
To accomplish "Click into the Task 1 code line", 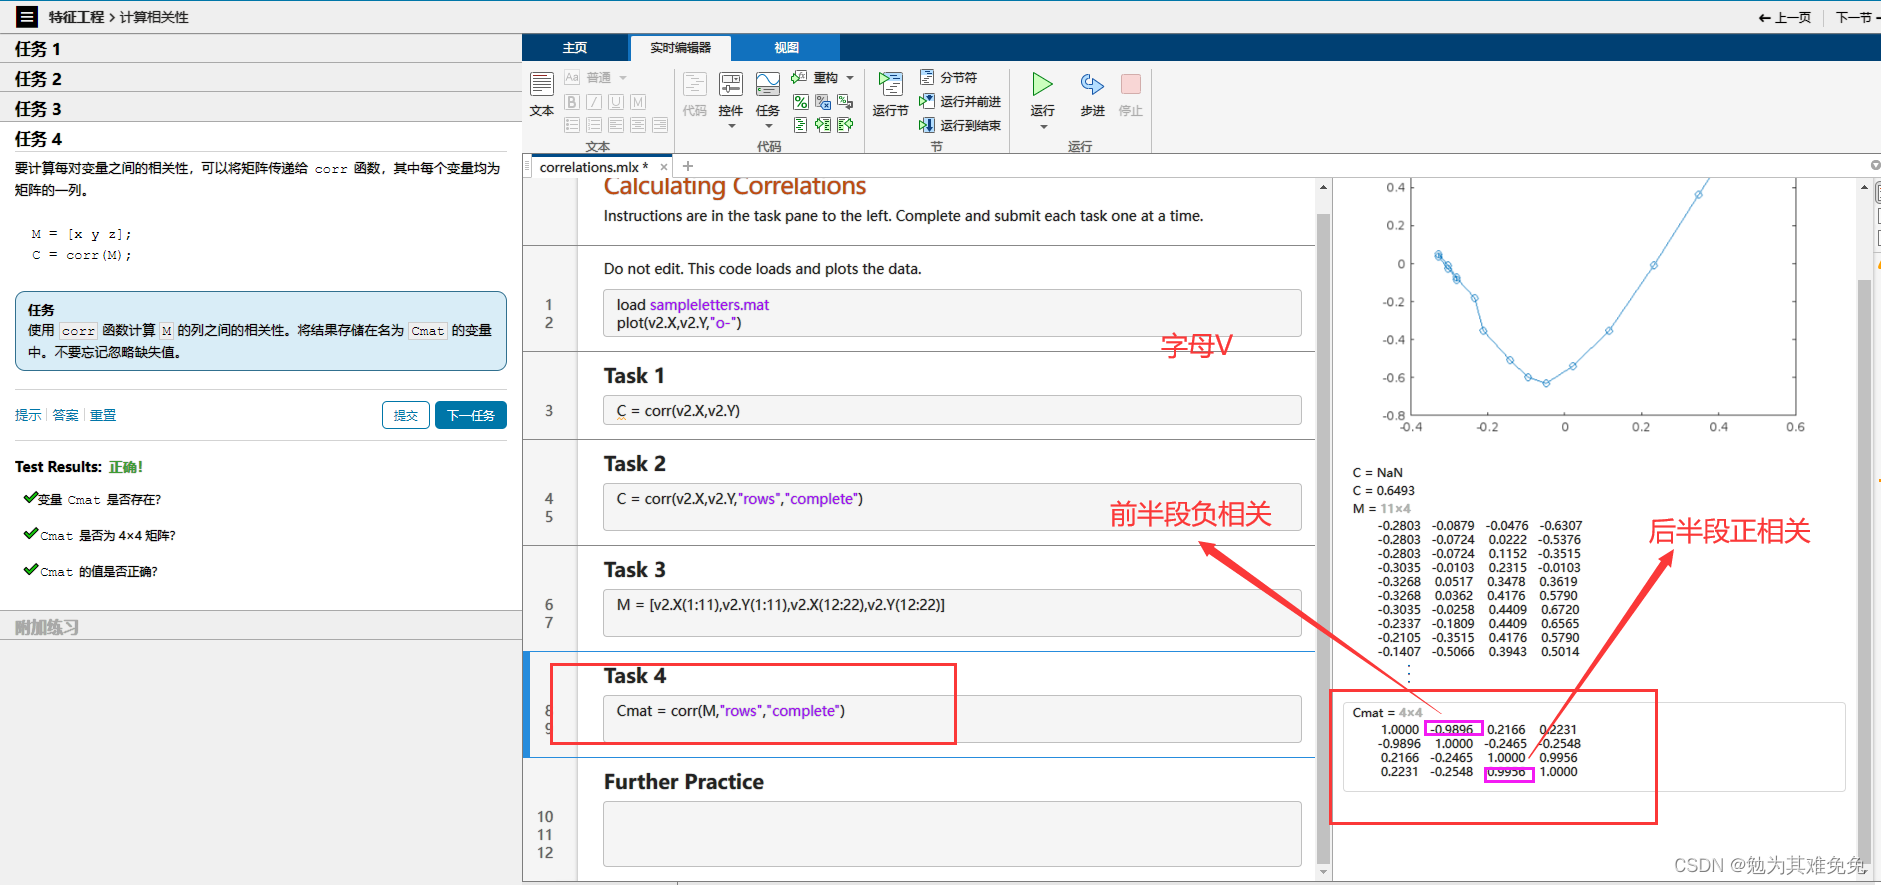I will (952, 410).
